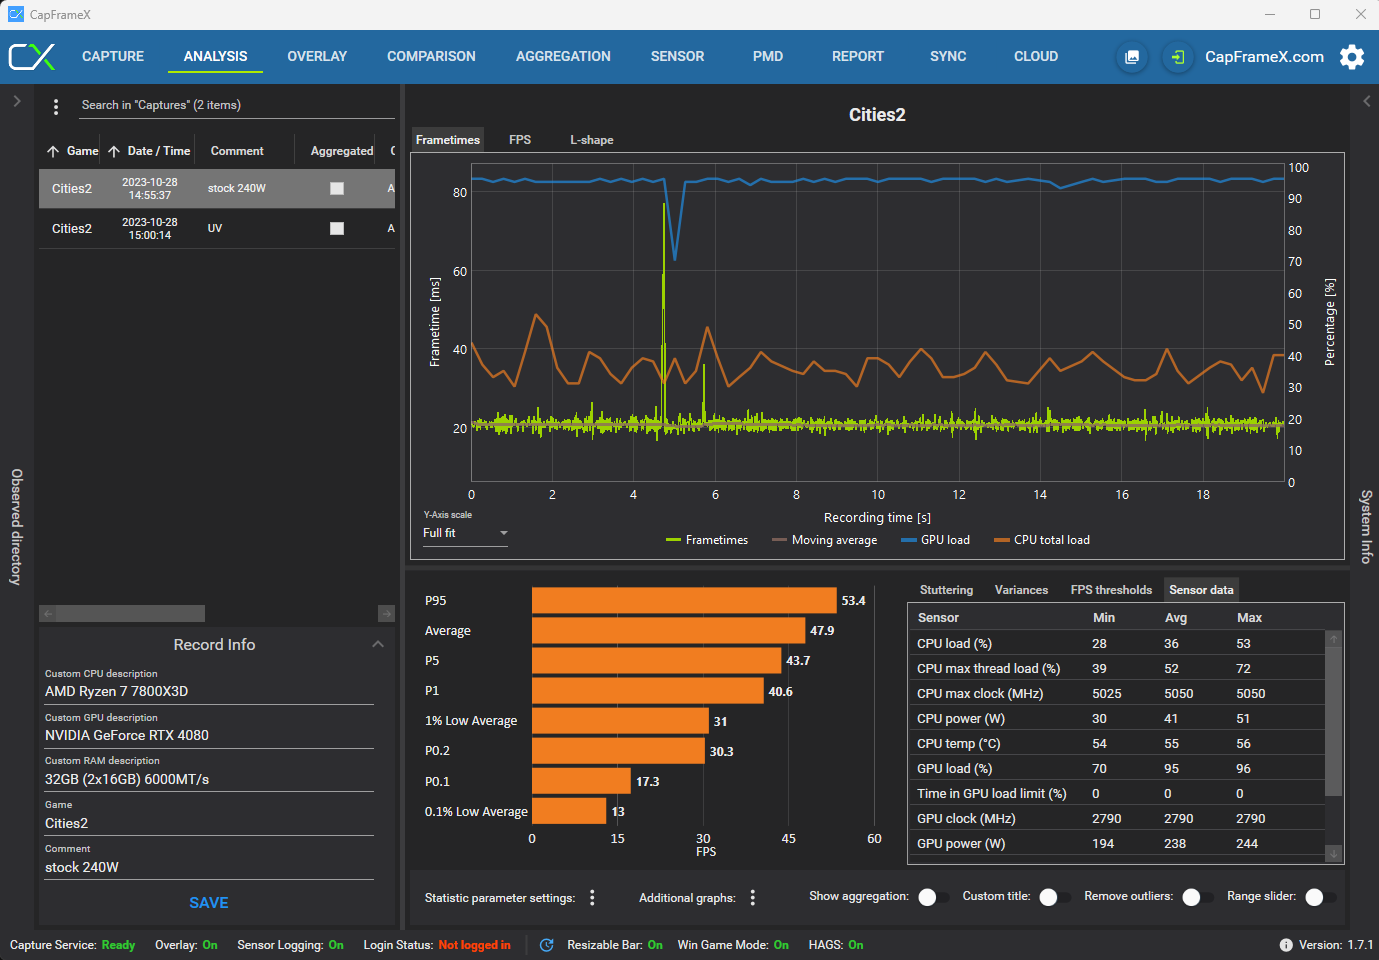Click the SAVE button
The height and width of the screenshot is (960, 1379).
coord(209,902)
